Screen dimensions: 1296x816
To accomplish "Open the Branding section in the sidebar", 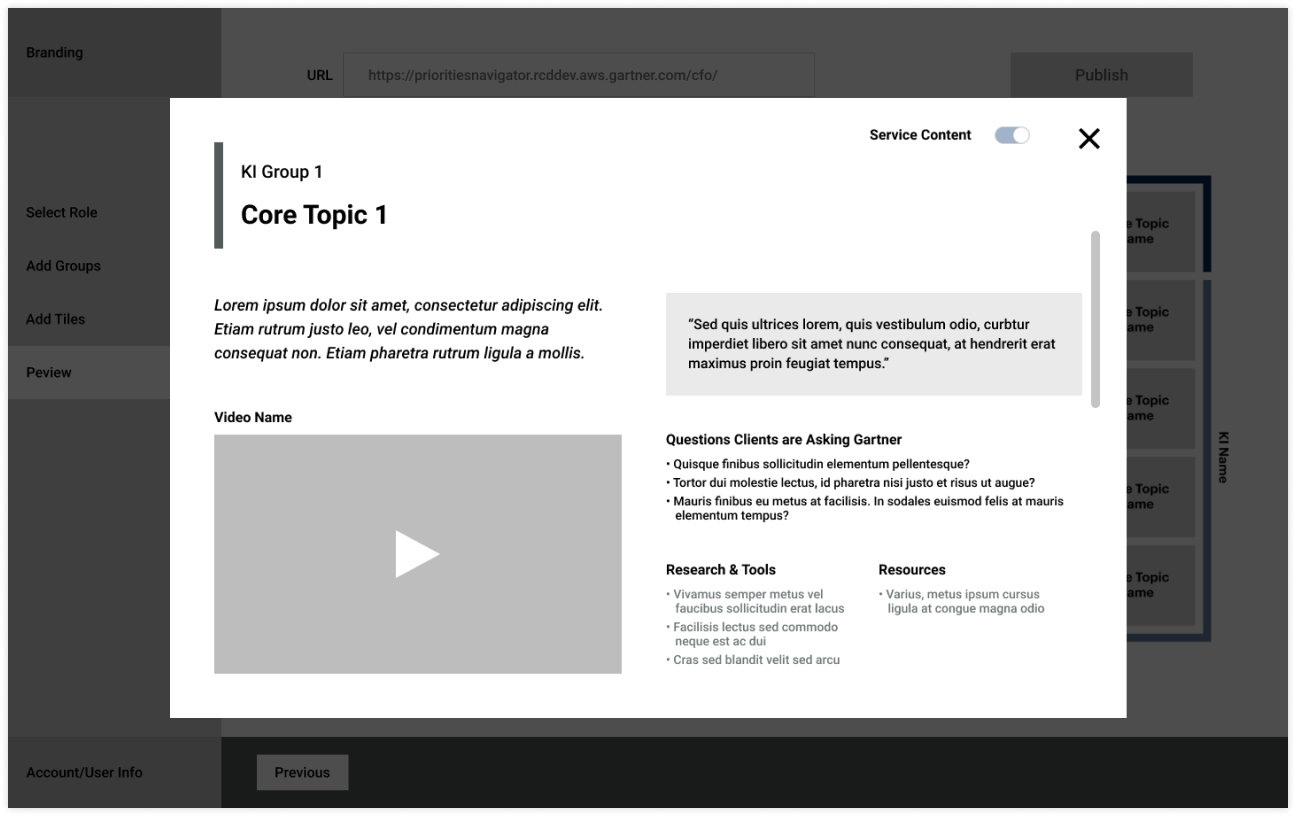I will (x=55, y=52).
